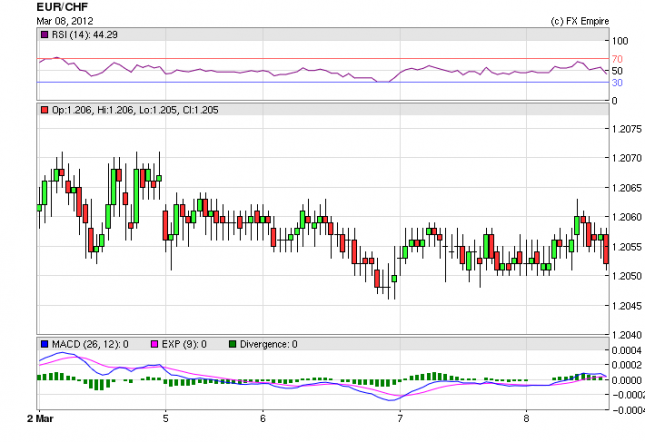Click the 0.0000 MACD axis value
The height and width of the screenshot is (442, 645).
pyautogui.click(x=626, y=380)
